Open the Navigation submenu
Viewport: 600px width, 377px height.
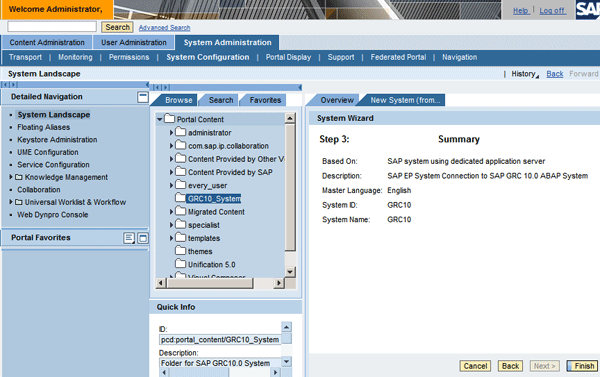pyautogui.click(x=460, y=57)
